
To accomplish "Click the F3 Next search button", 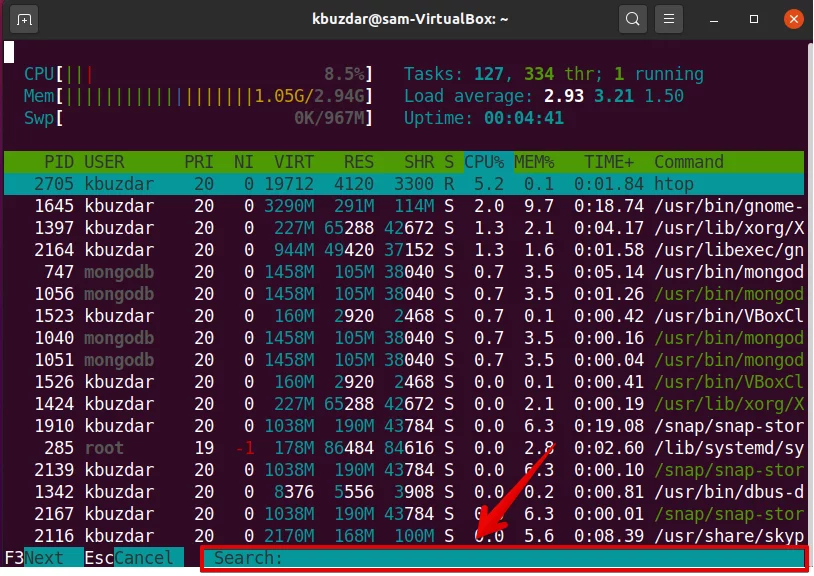I will pyautogui.click(x=44, y=558).
